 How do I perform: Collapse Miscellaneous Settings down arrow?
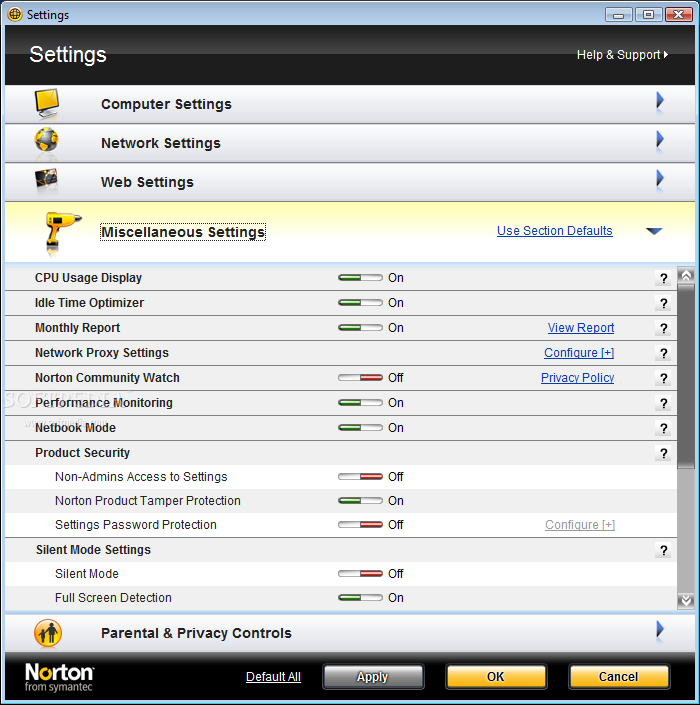click(x=654, y=231)
